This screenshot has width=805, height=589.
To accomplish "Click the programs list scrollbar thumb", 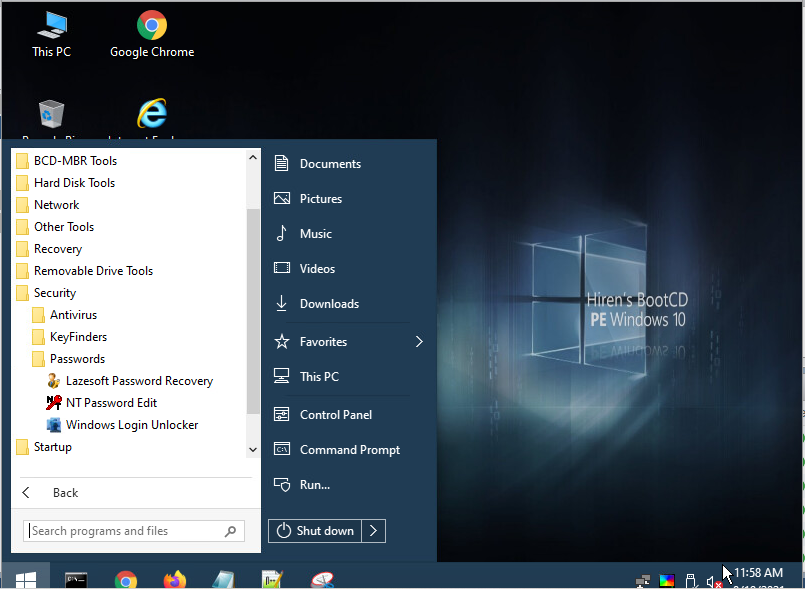I will point(253,311).
